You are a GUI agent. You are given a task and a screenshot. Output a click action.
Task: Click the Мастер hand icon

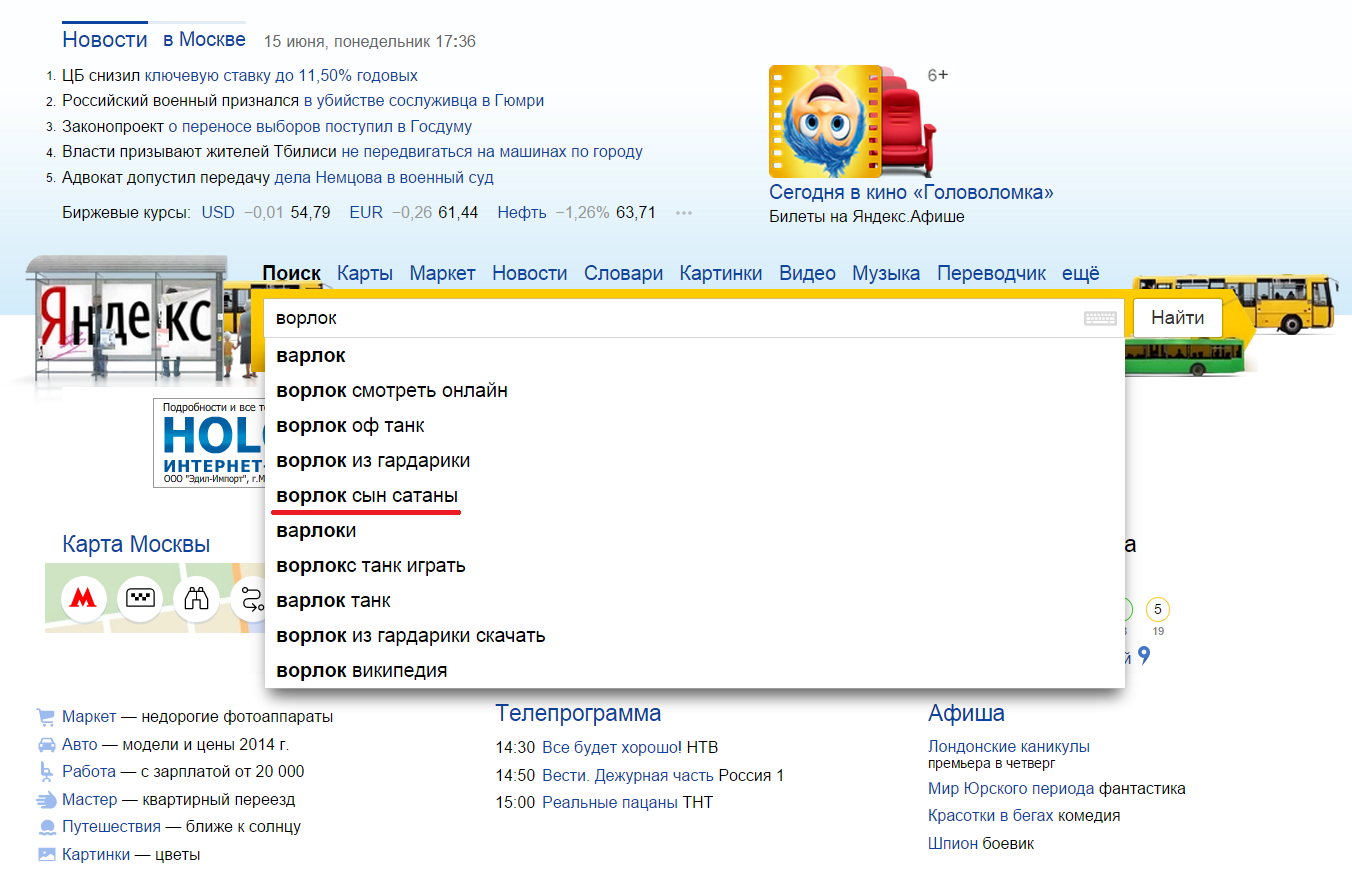coord(46,800)
